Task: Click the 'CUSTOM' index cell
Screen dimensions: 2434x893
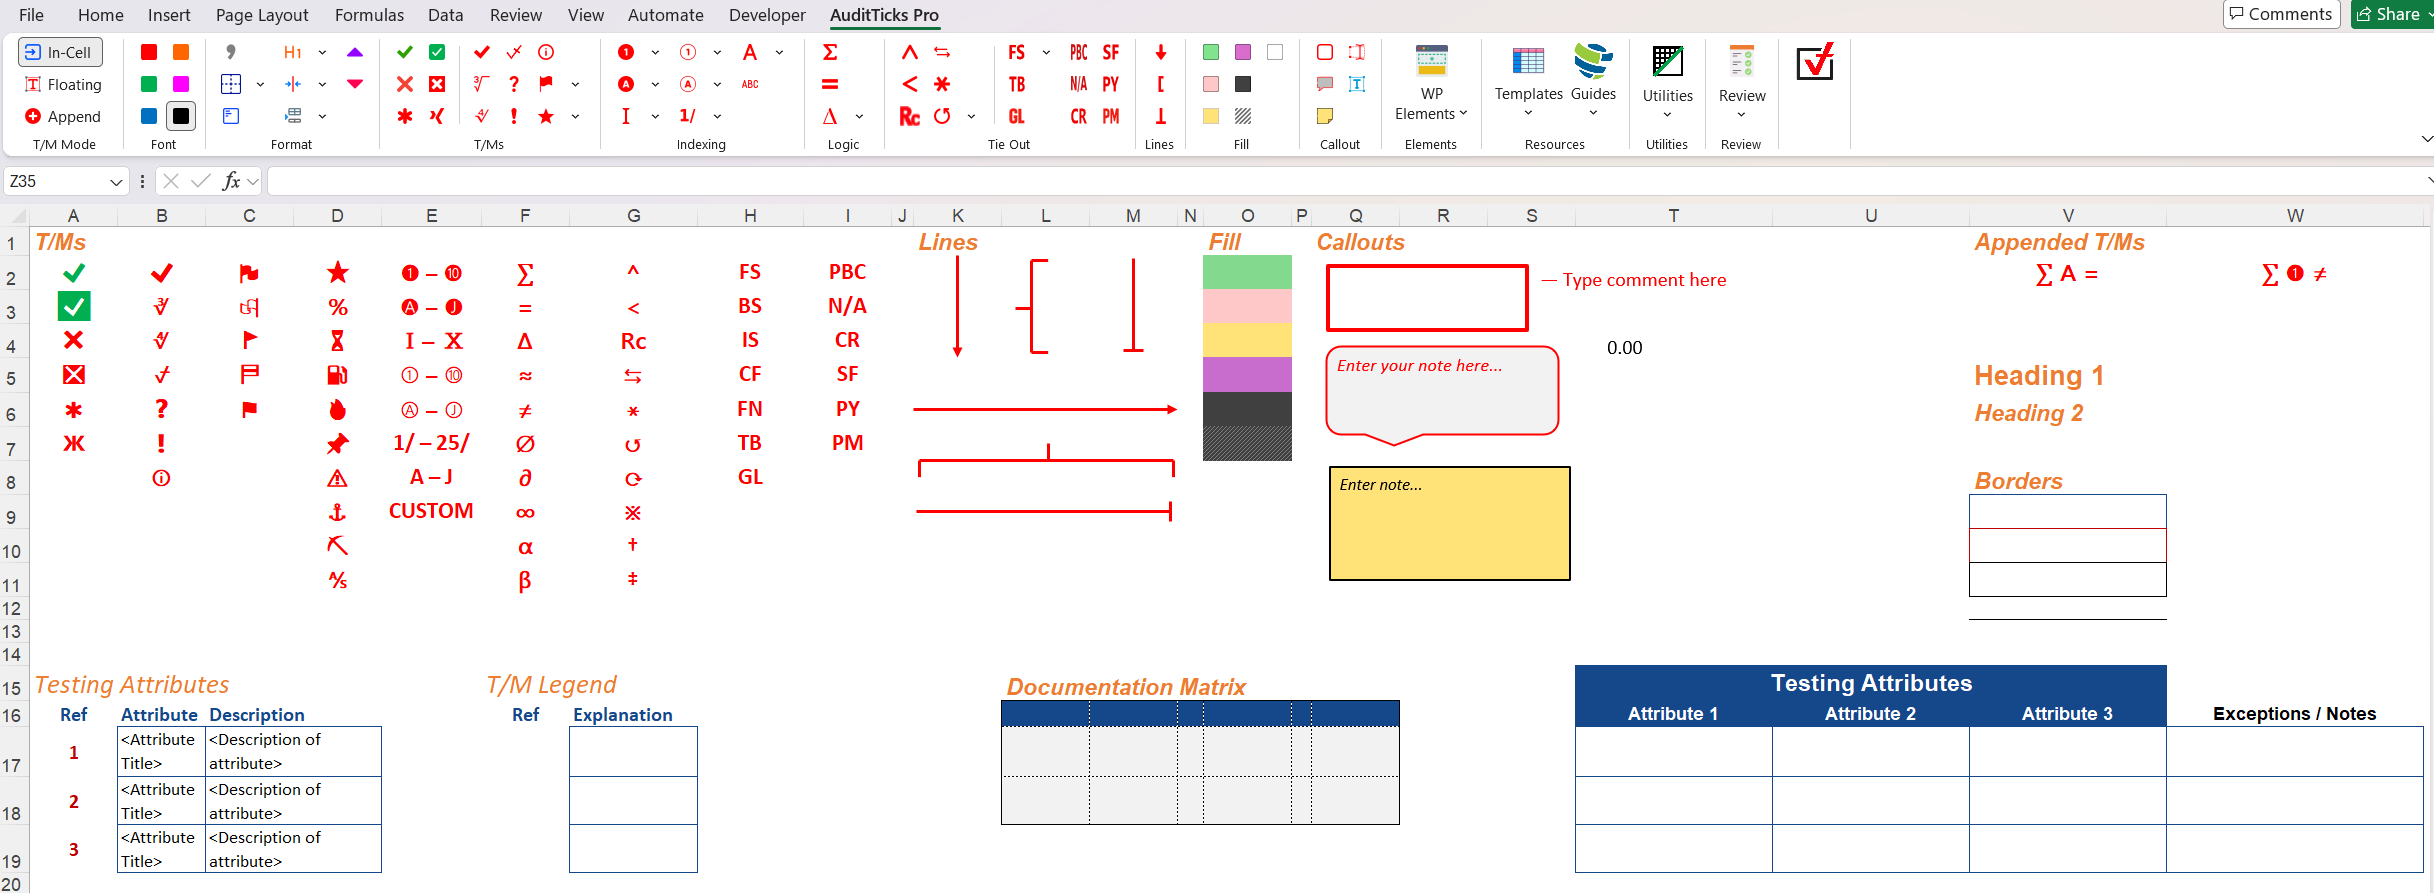Action: point(431,511)
